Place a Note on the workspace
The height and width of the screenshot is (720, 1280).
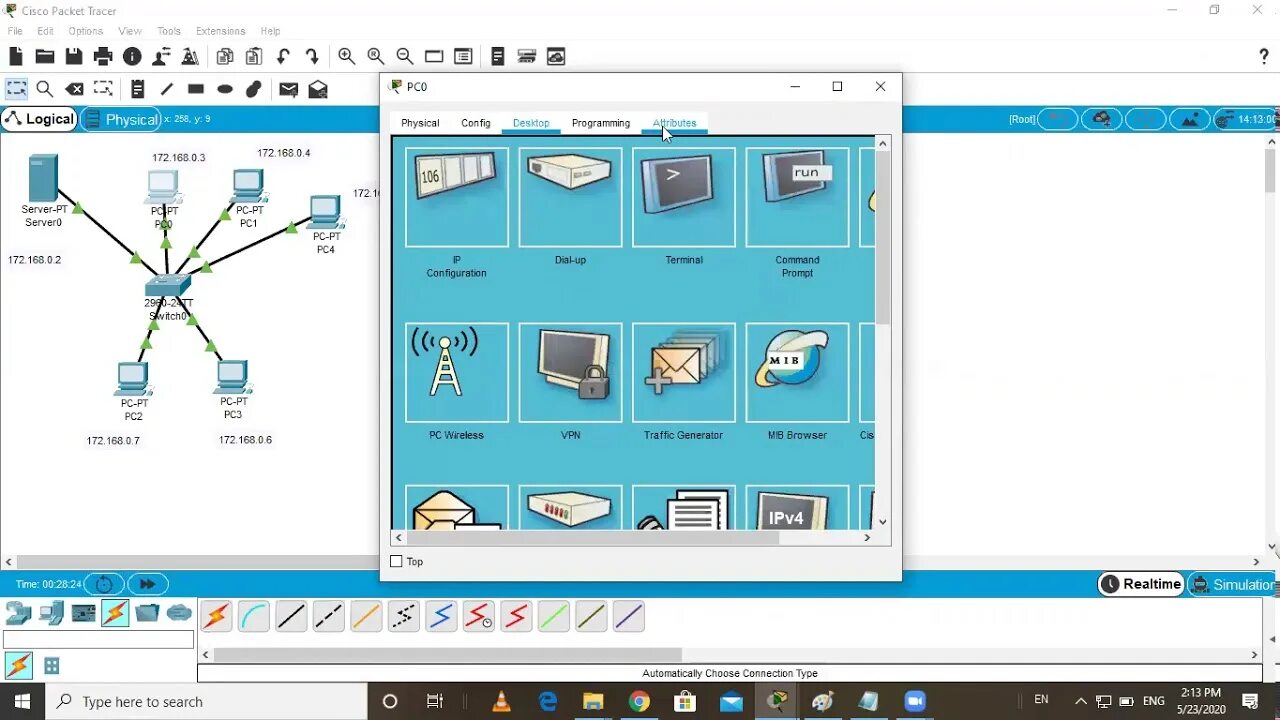[x=138, y=89]
